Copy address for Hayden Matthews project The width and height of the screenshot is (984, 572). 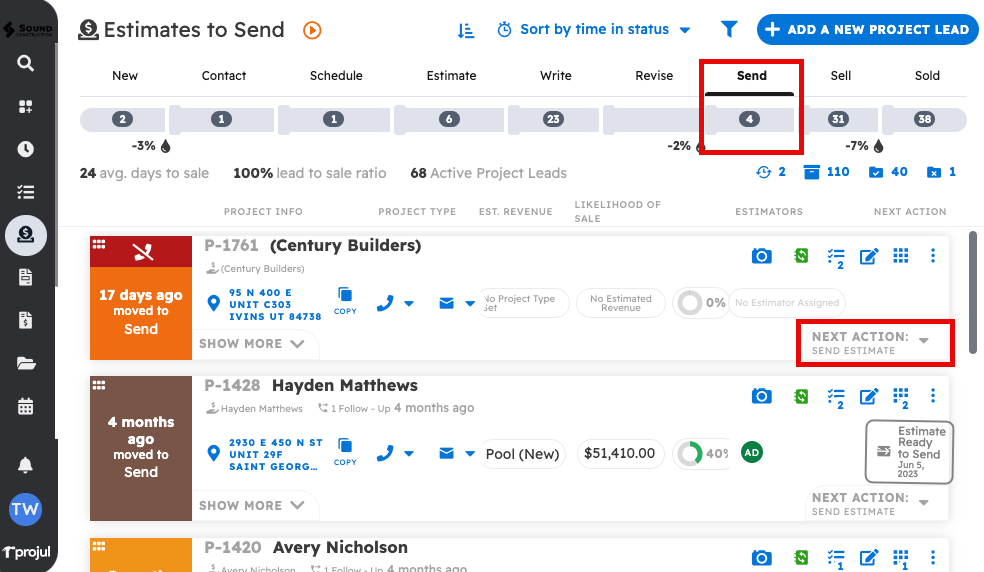pos(345,449)
